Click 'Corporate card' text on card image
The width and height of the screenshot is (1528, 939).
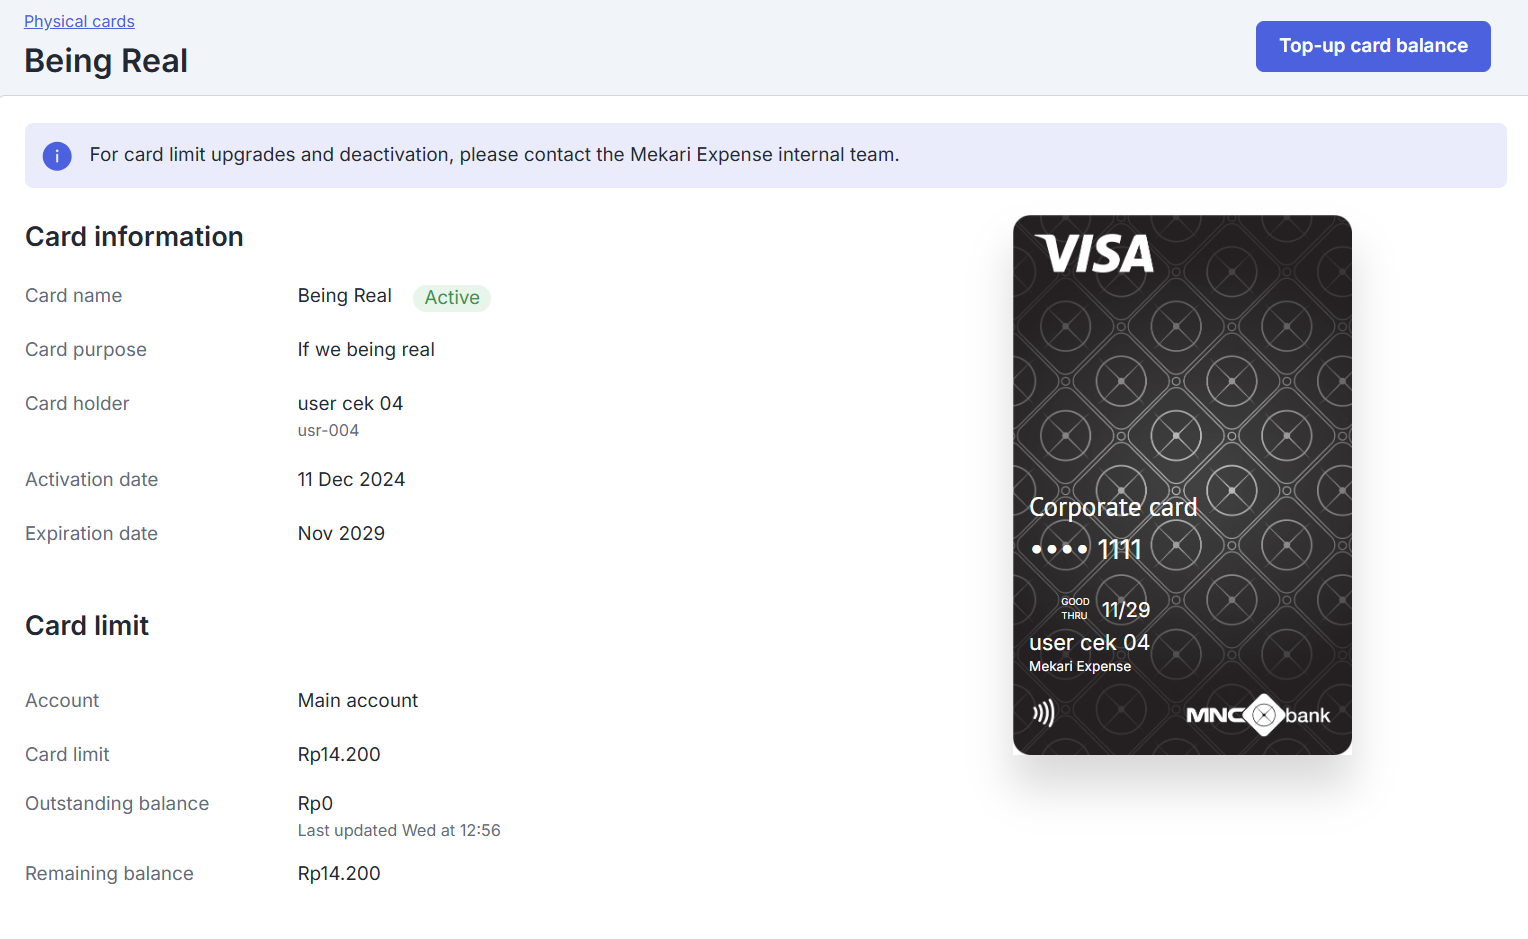(1113, 508)
